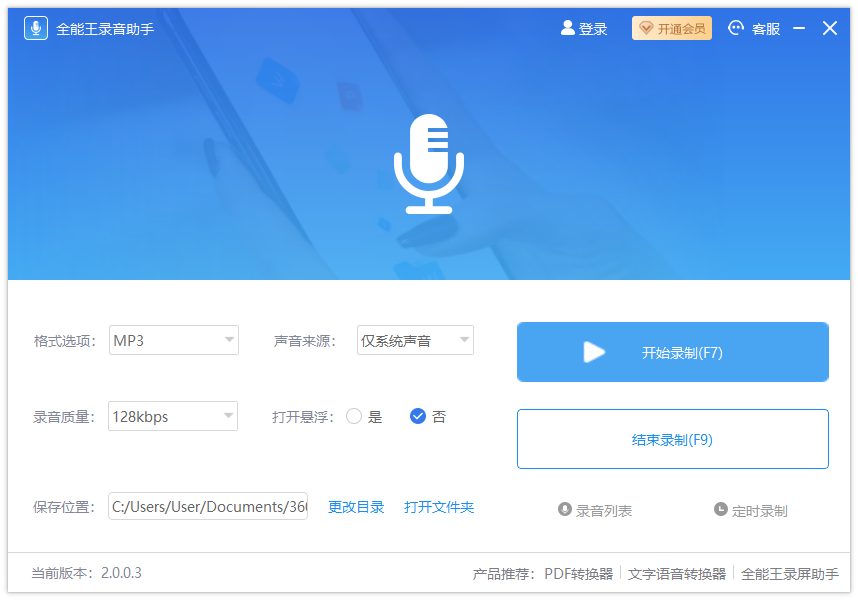Click 更改目录 to change save directory

pos(357,506)
